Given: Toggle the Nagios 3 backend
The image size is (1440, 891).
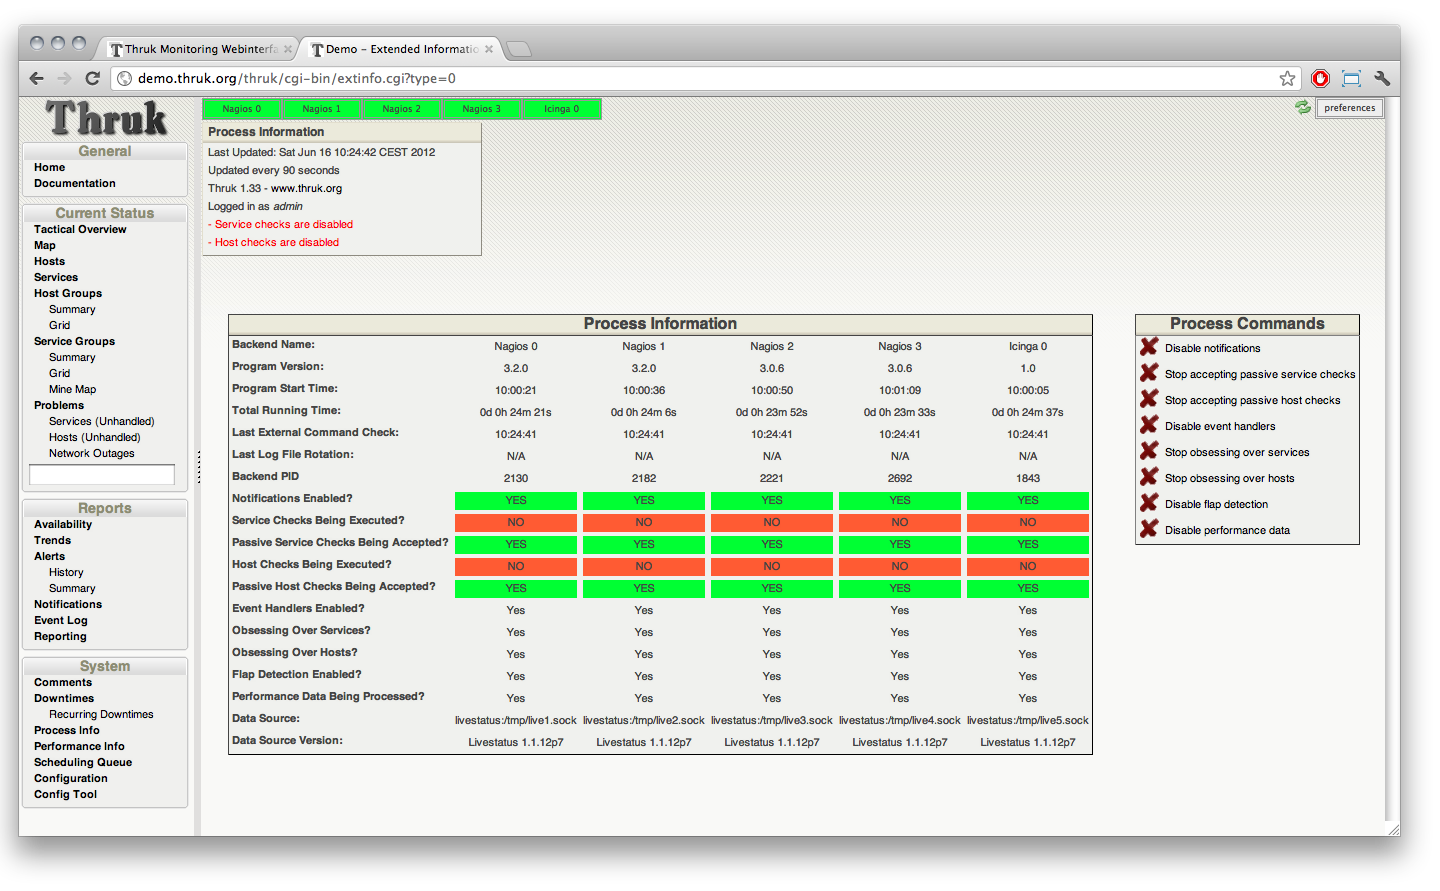Looking at the screenshot, I should tap(482, 109).
